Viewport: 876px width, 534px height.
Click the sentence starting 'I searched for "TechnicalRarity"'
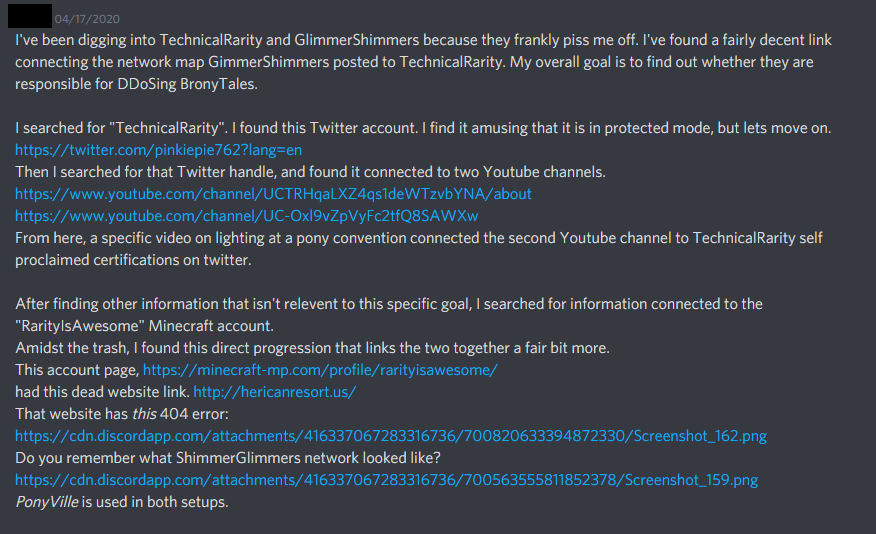pyautogui.click(x=423, y=128)
